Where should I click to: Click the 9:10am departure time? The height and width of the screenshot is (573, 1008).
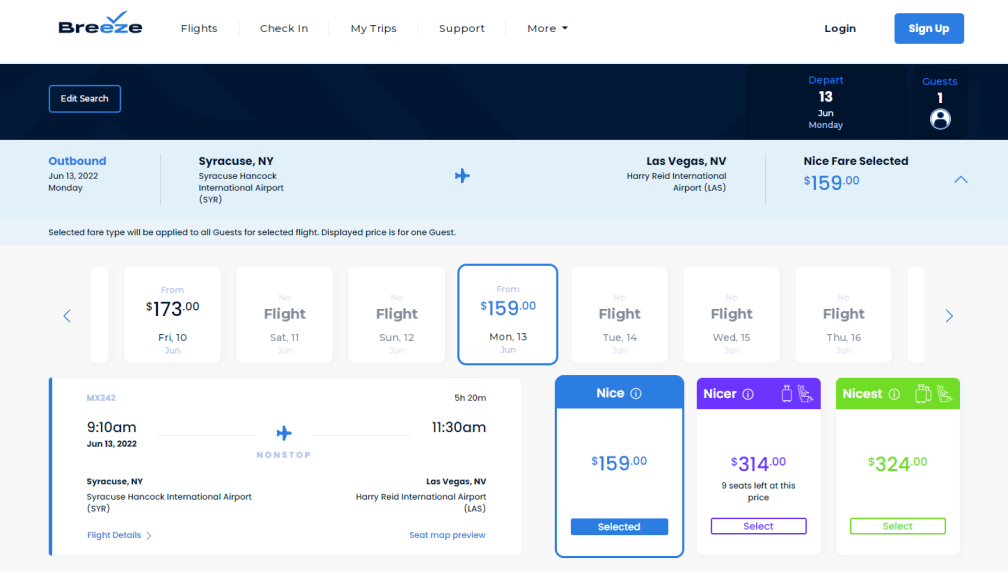click(x=112, y=427)
